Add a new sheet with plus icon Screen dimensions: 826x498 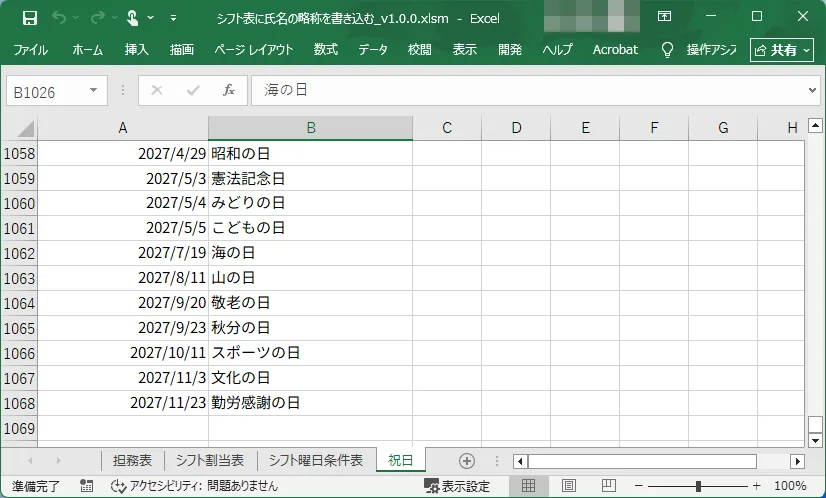click(x=467, y=461)
